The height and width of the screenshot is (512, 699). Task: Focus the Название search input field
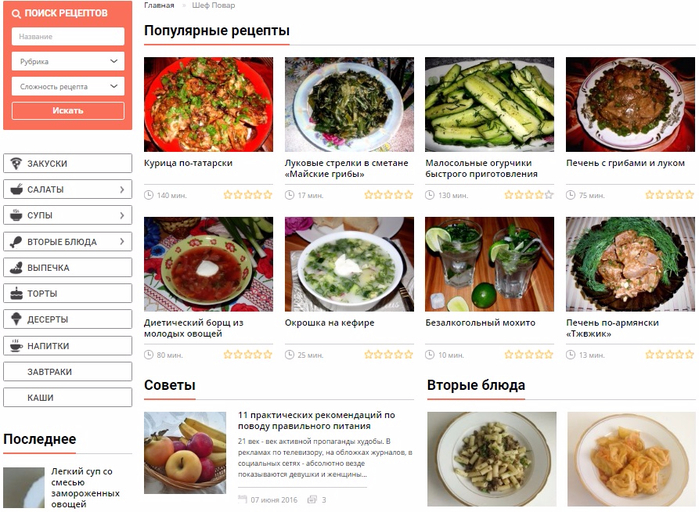coord(68,37)
